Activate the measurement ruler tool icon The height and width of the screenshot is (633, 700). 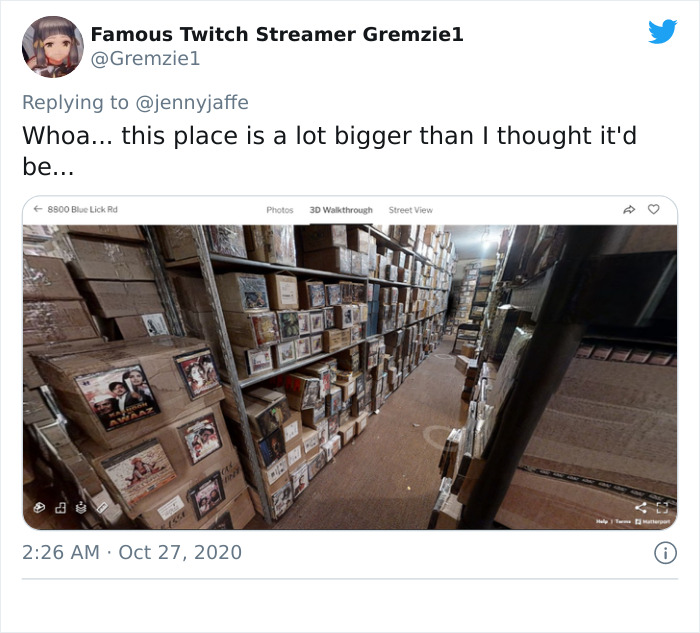click(102, 507)
